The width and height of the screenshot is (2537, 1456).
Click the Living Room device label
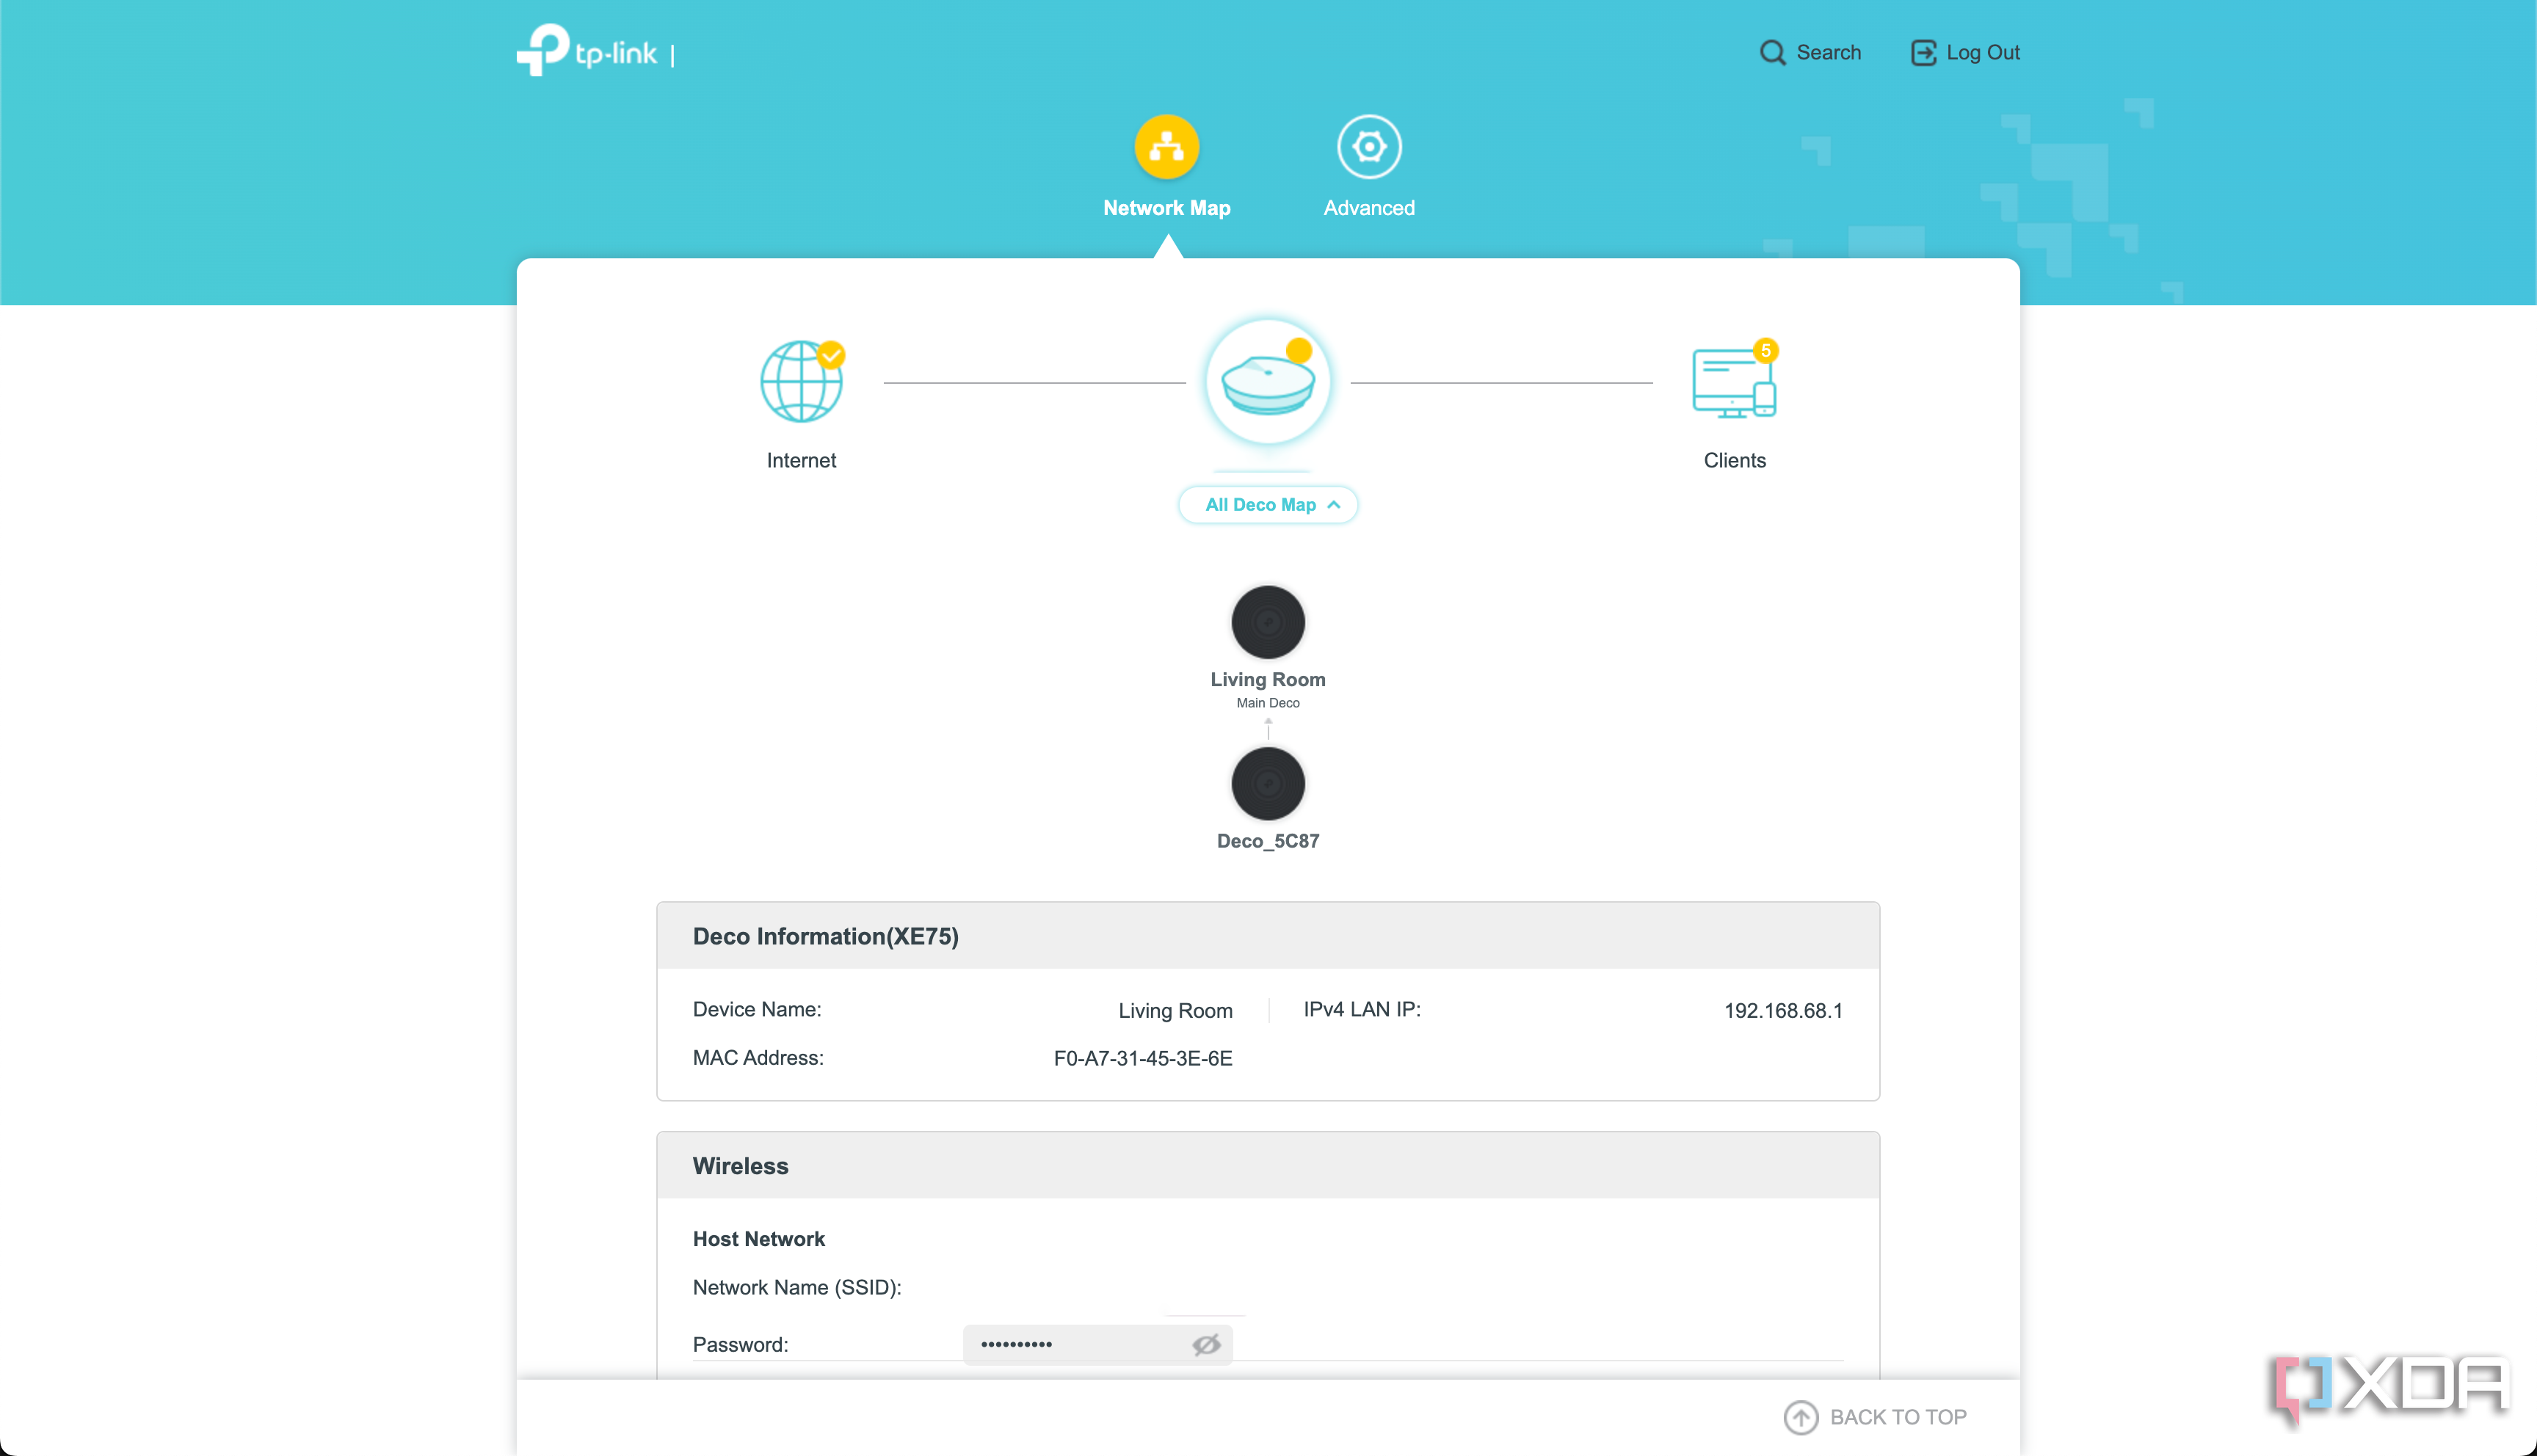[x=1267, y=680]
